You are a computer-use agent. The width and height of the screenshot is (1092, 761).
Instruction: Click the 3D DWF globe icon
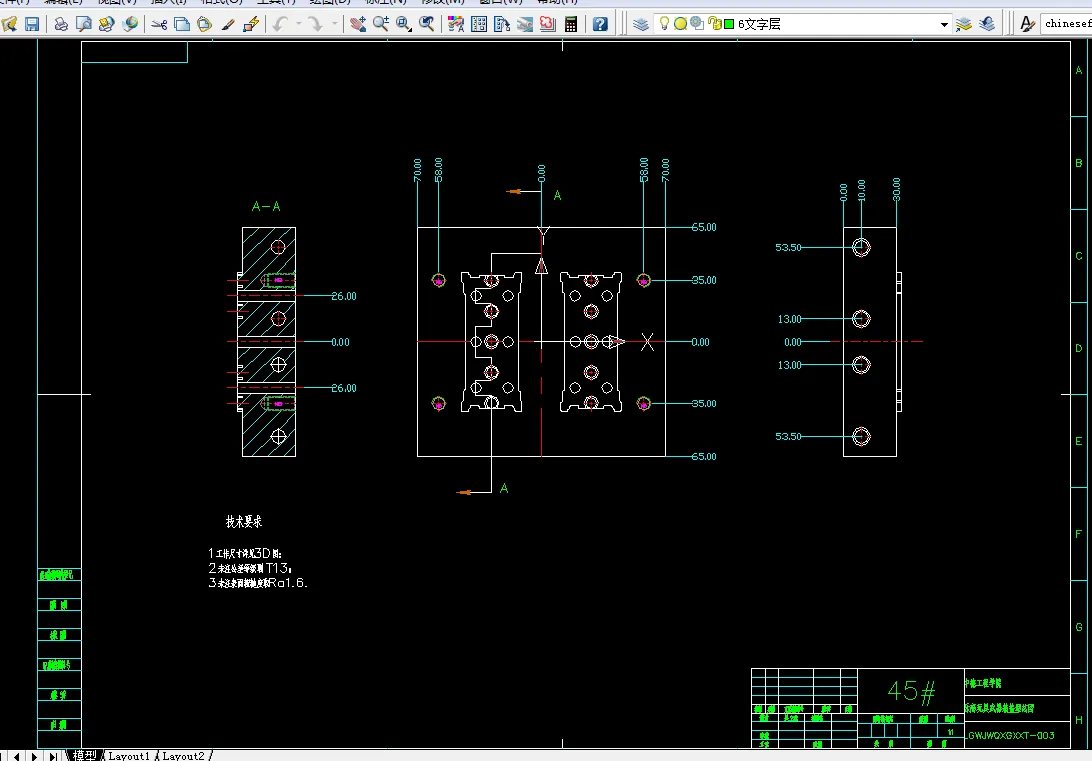coord(130,24)
